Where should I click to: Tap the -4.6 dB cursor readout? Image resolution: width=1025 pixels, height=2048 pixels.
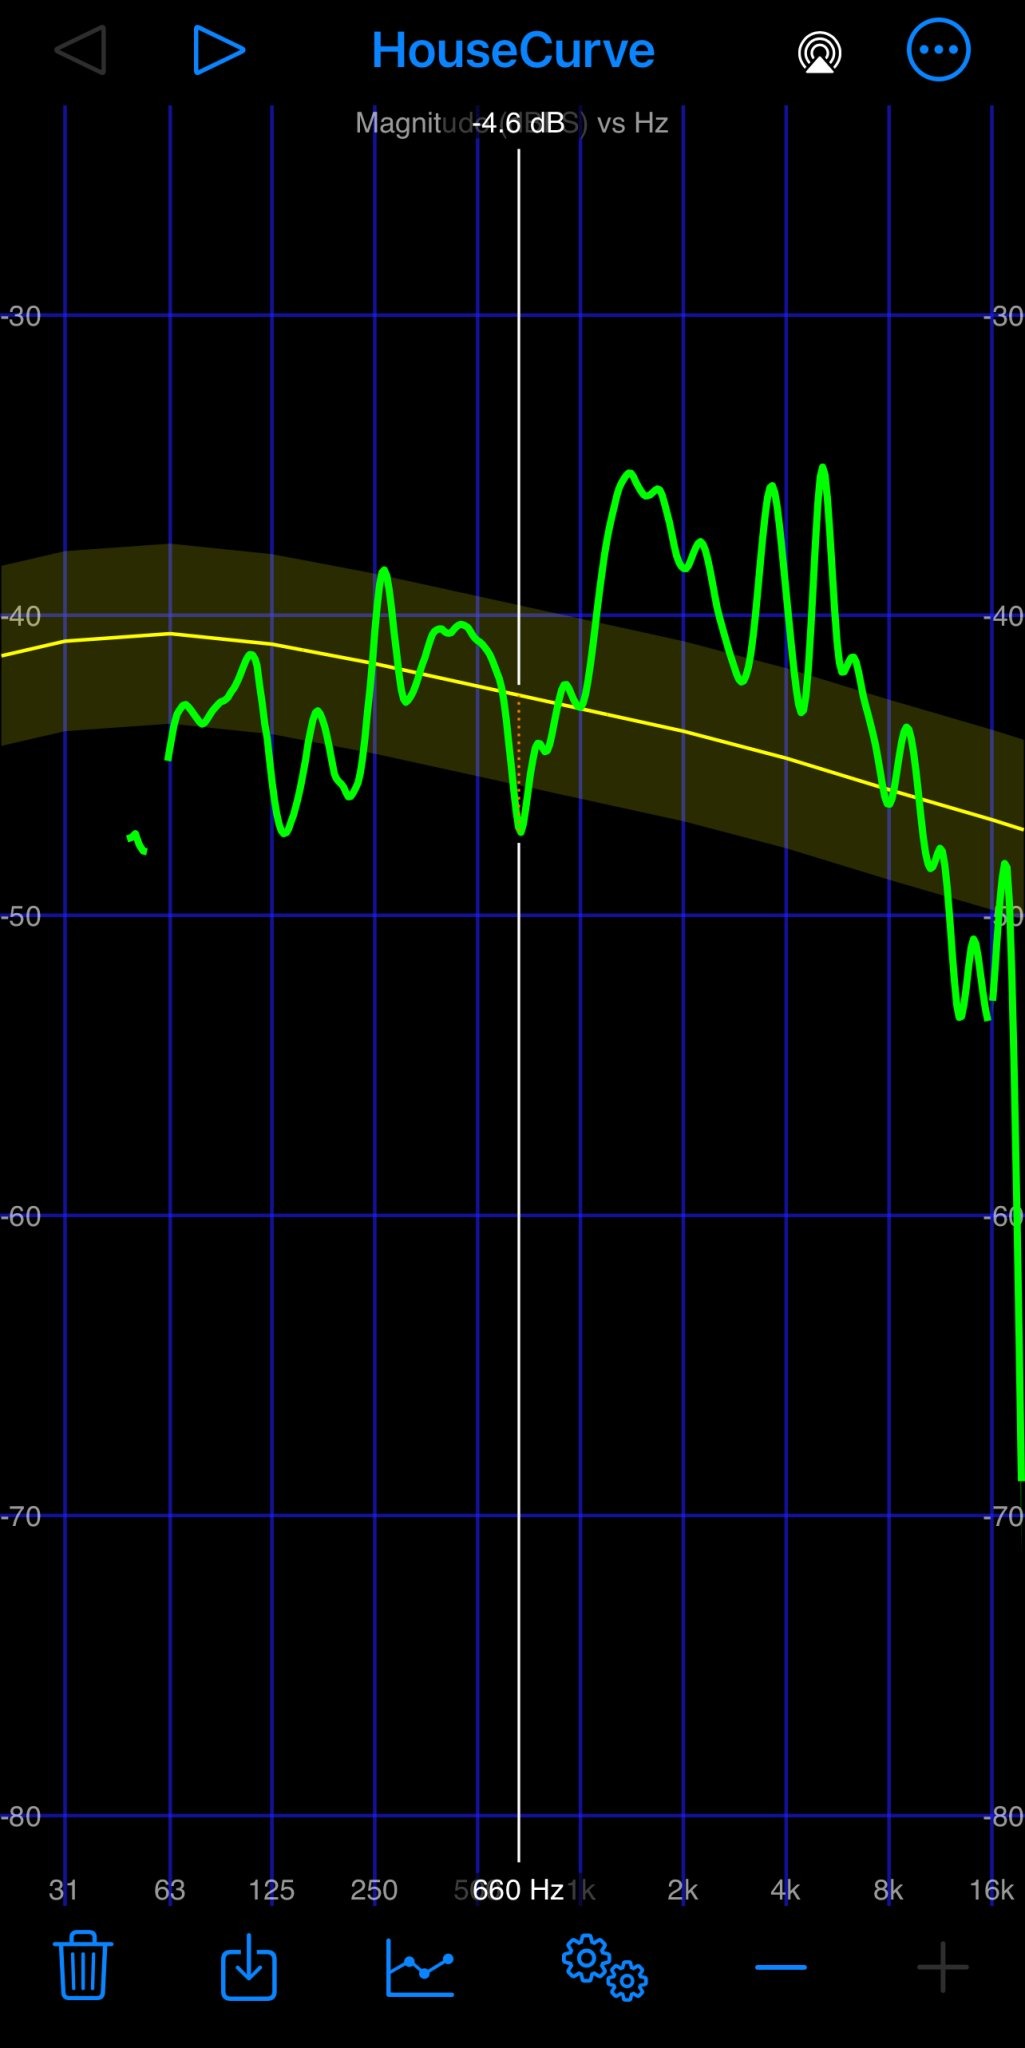click(x=519, y=123)
